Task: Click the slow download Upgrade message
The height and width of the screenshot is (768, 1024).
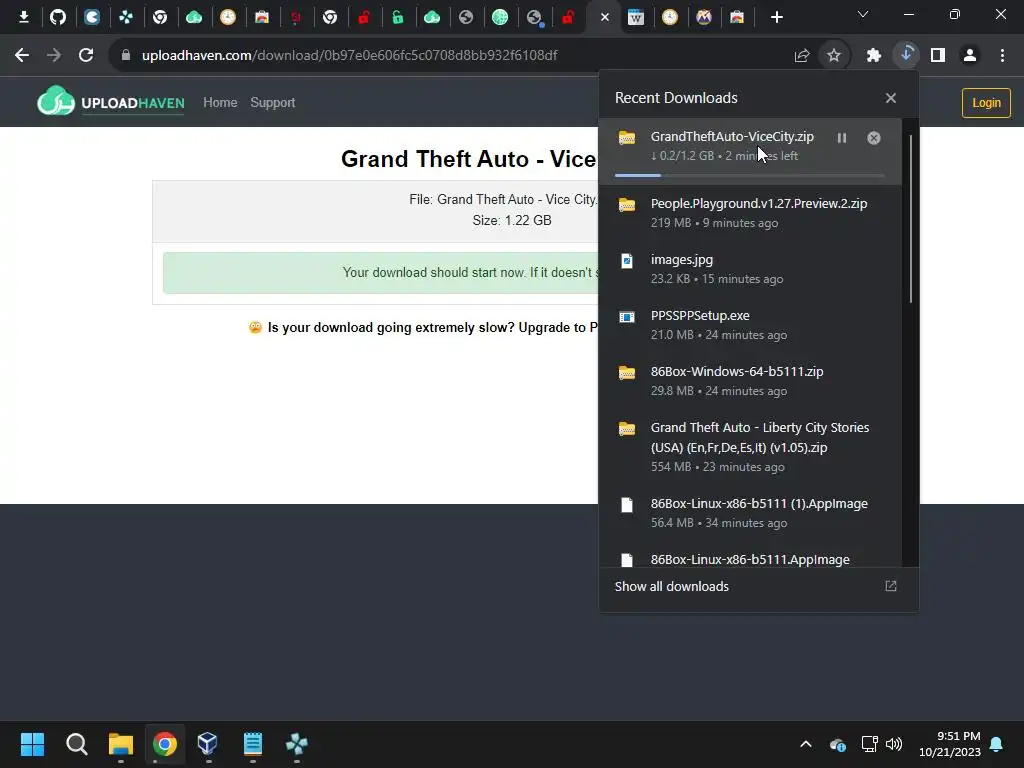Action: coord(423,327)
